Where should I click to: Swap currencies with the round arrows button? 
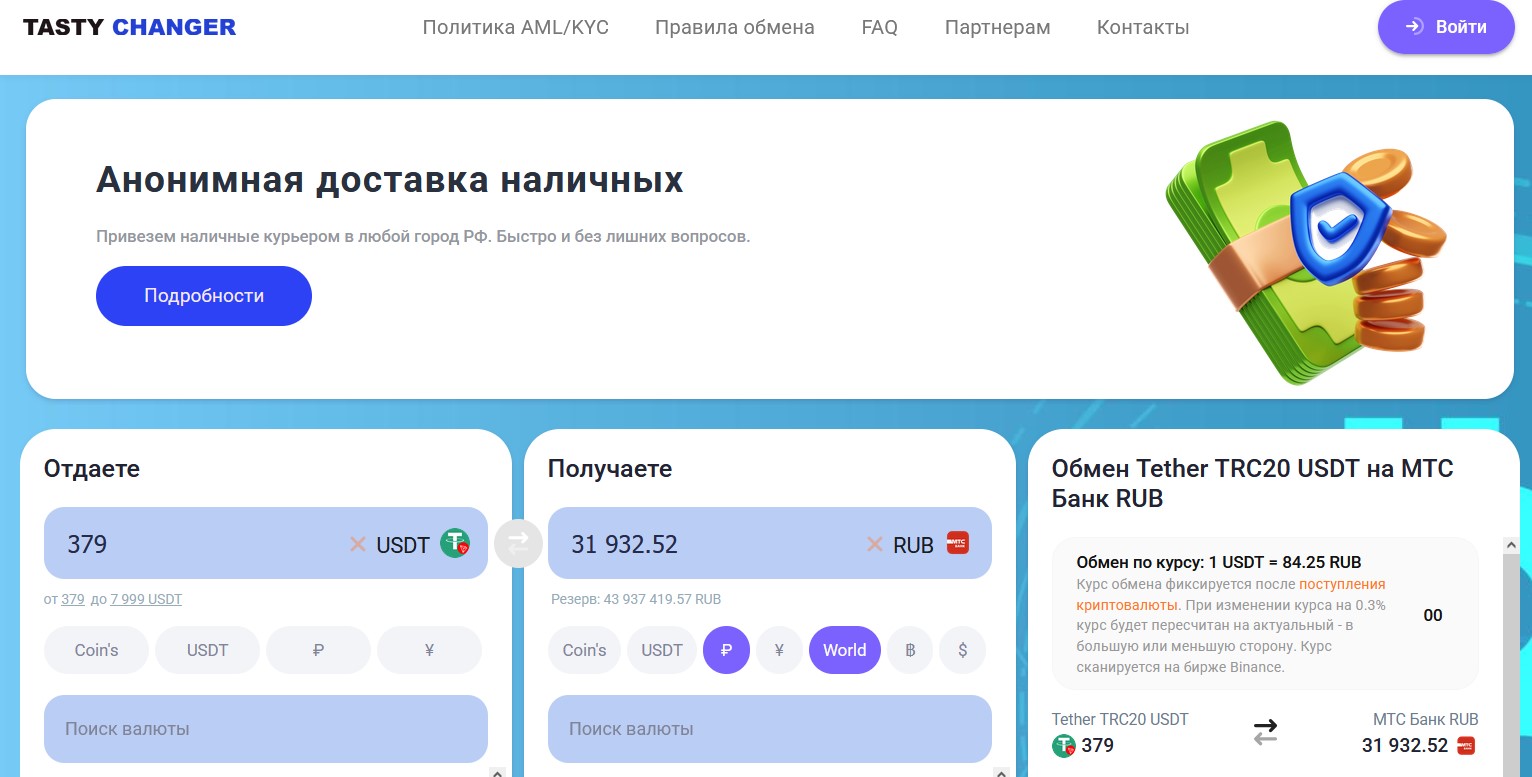tap(518, 544)
